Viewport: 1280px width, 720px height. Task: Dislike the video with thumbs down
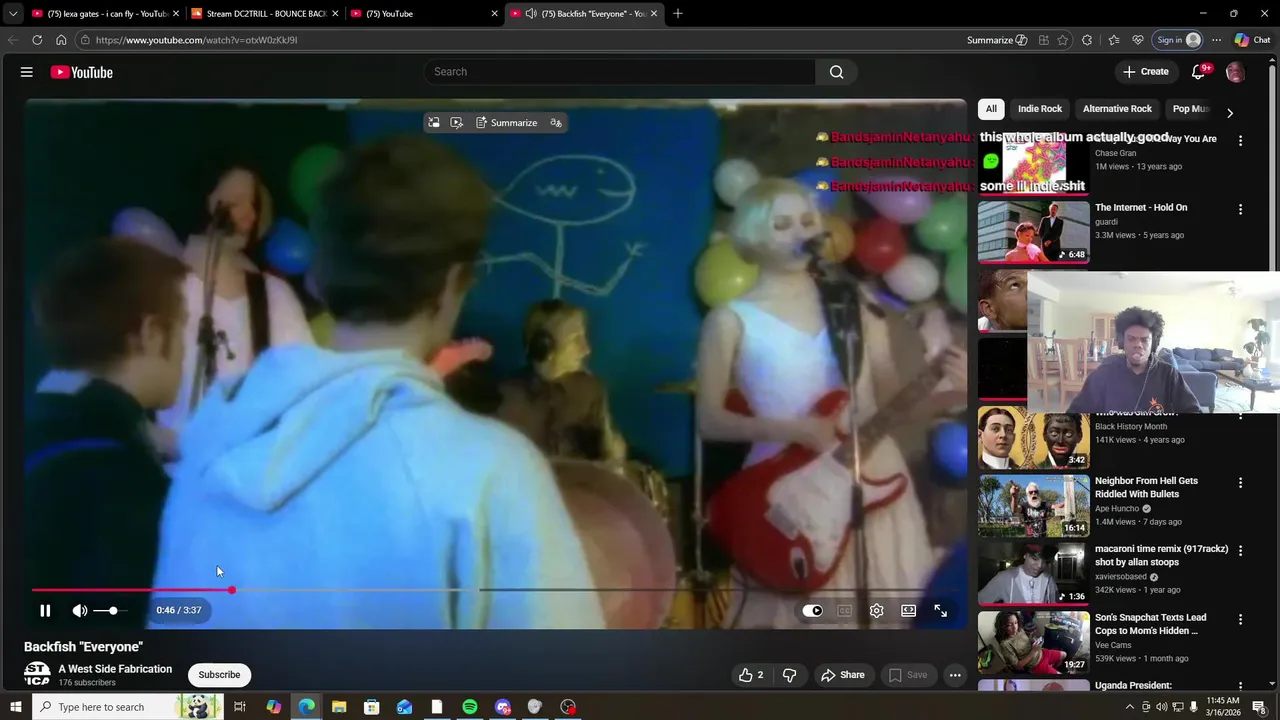coord(789,675)
